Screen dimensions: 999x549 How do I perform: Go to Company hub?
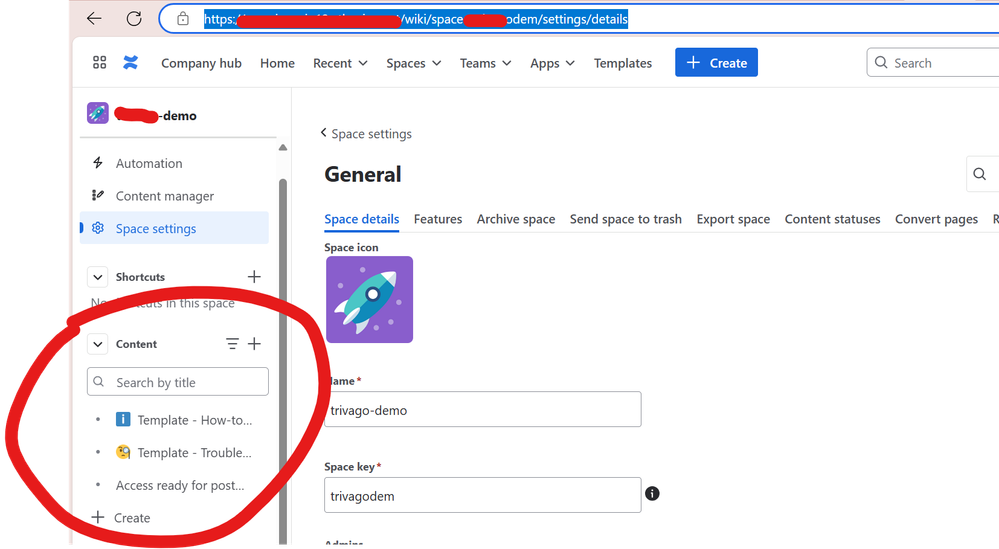(x=201, y=63)
